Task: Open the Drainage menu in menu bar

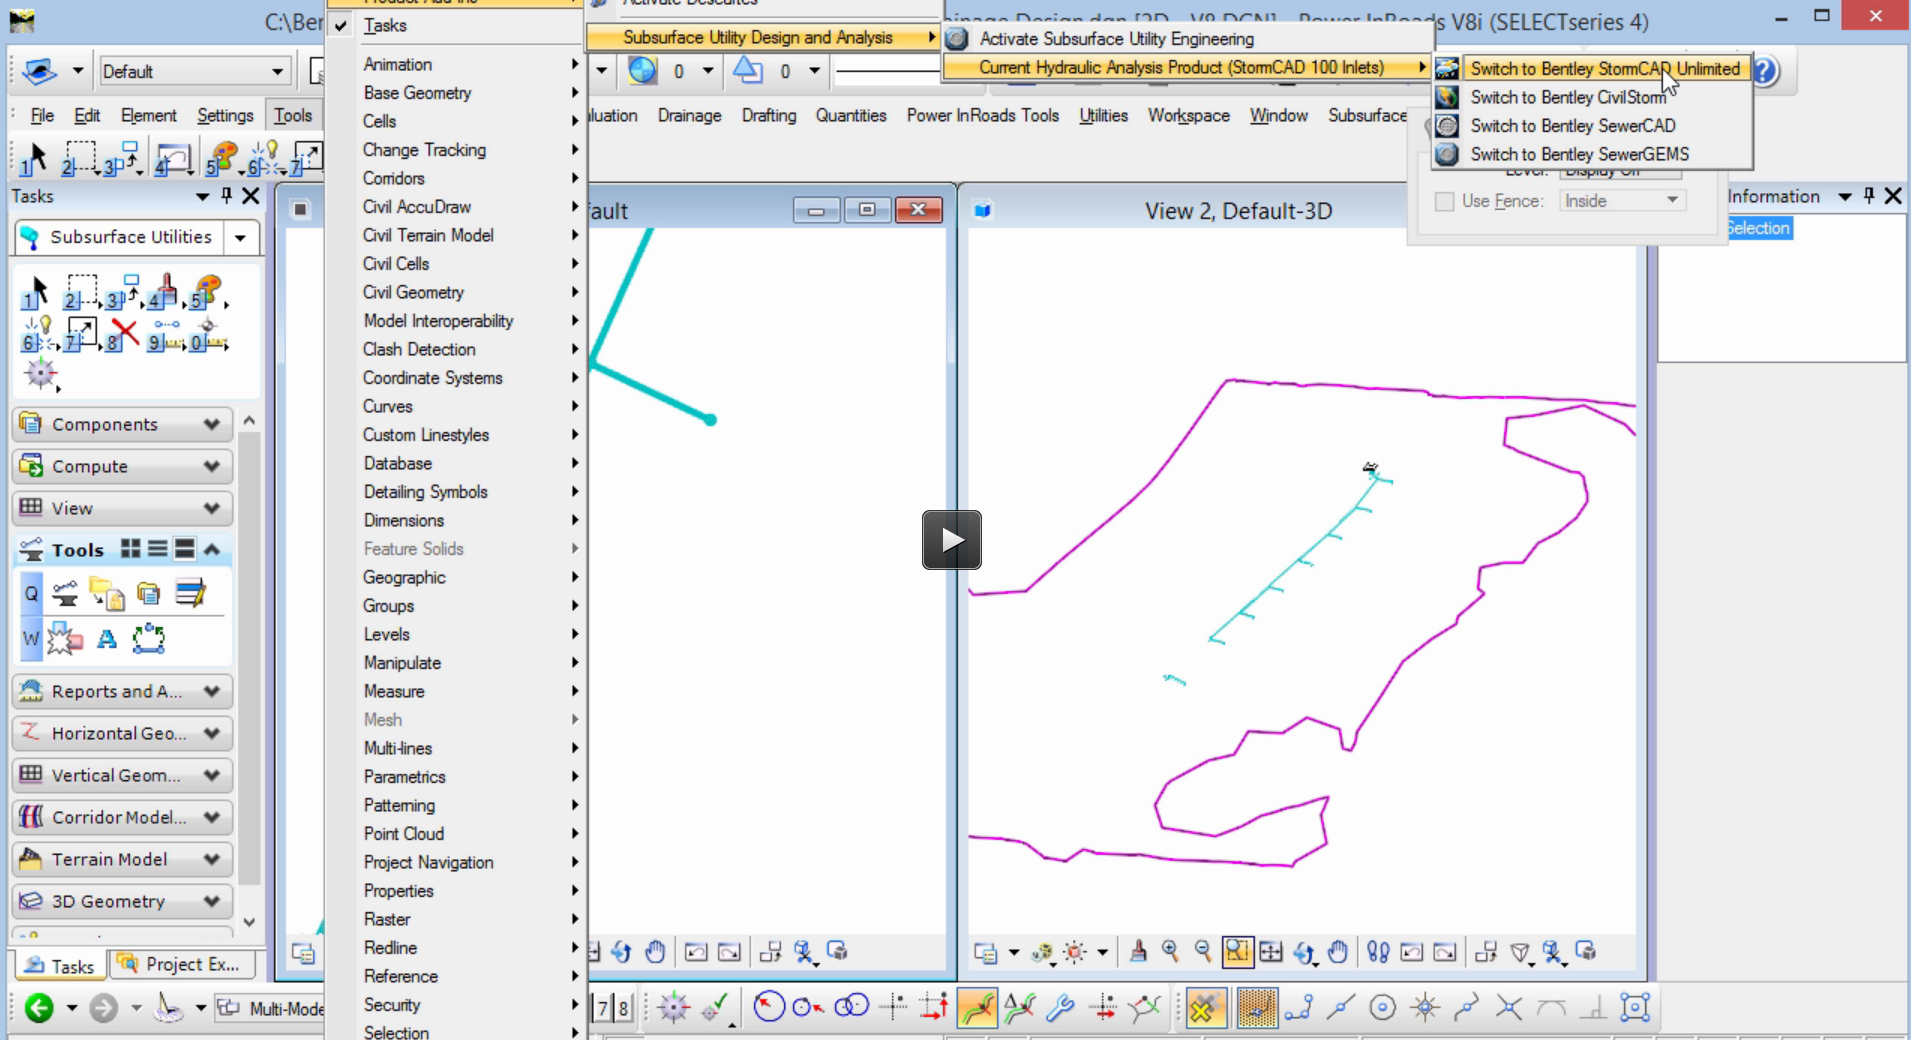Action: click(x=689, y=115)
